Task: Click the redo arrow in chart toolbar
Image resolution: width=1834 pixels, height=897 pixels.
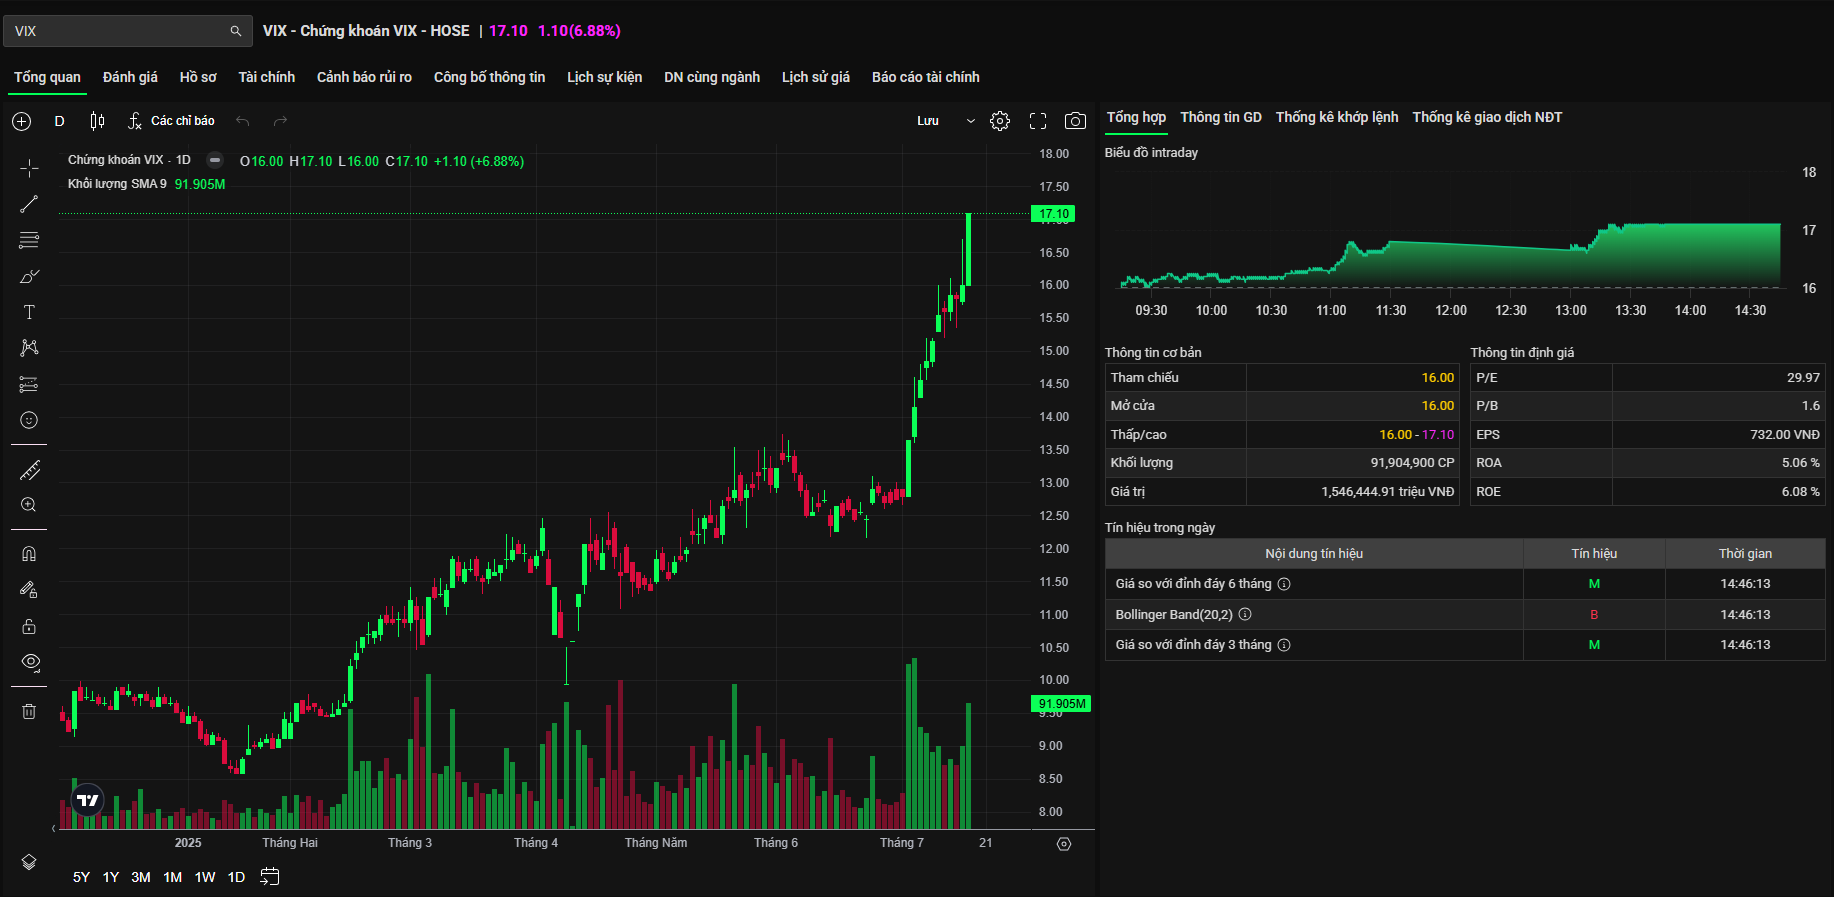Action: 280,121
